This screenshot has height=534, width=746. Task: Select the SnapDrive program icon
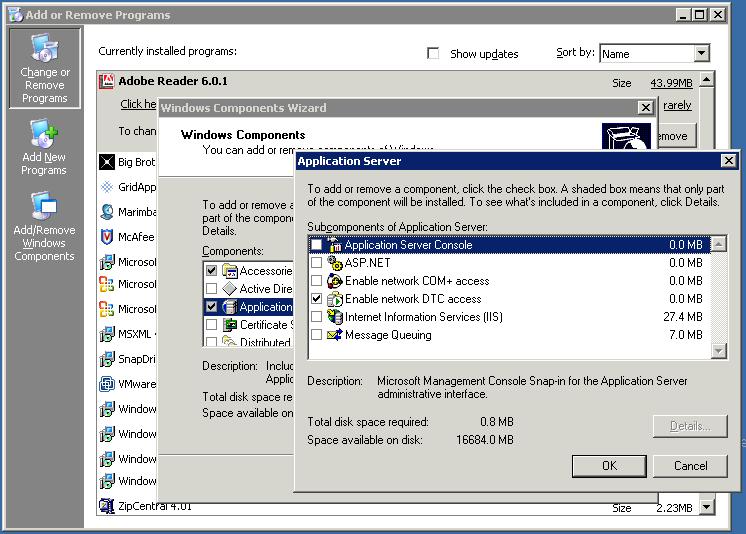pyautogui.click(x=107, y=359)
